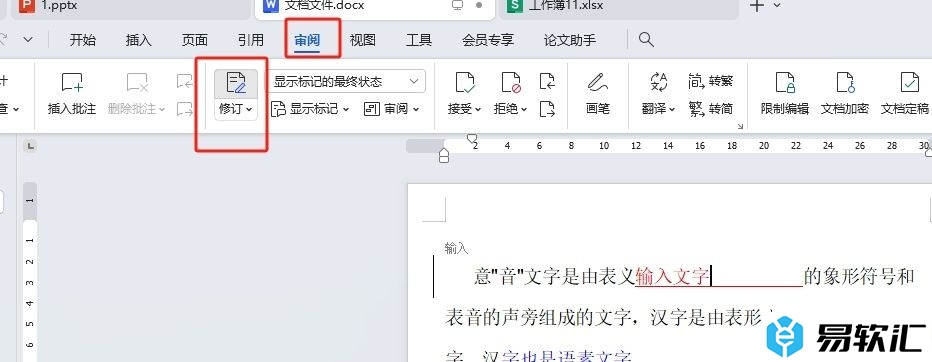Click the Accept (接受) change icon
The width and height of the screenshot is (932, 362).
coord(464,83)
